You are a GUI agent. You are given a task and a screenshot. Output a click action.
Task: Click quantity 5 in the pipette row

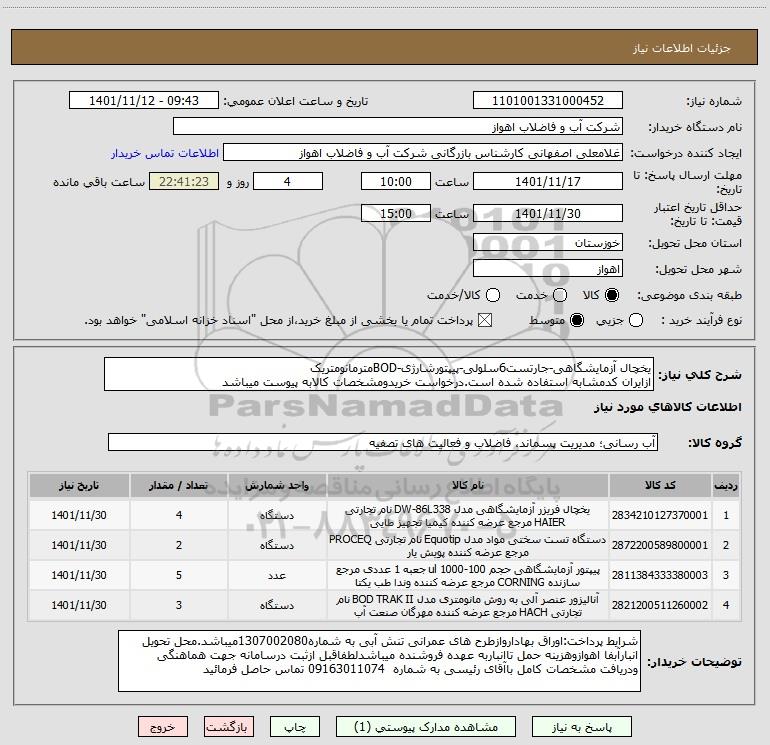pos(179,575)
